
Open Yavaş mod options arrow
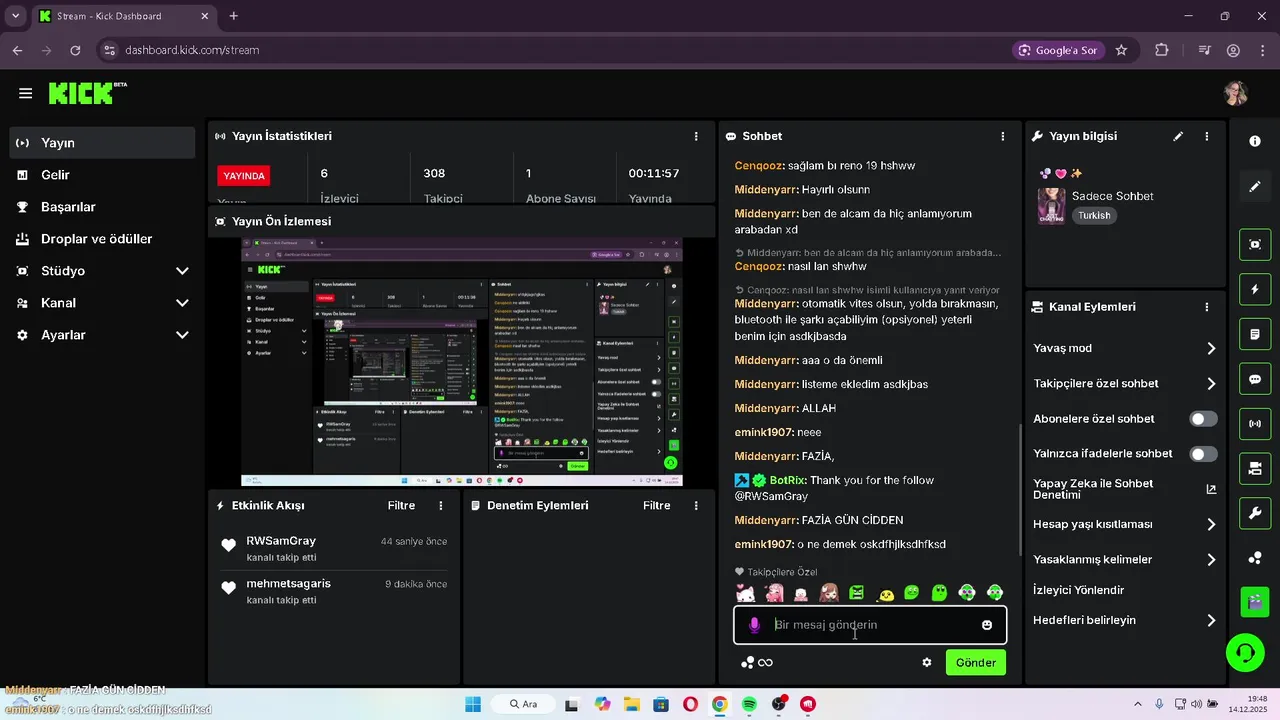tap(1211, 349)
